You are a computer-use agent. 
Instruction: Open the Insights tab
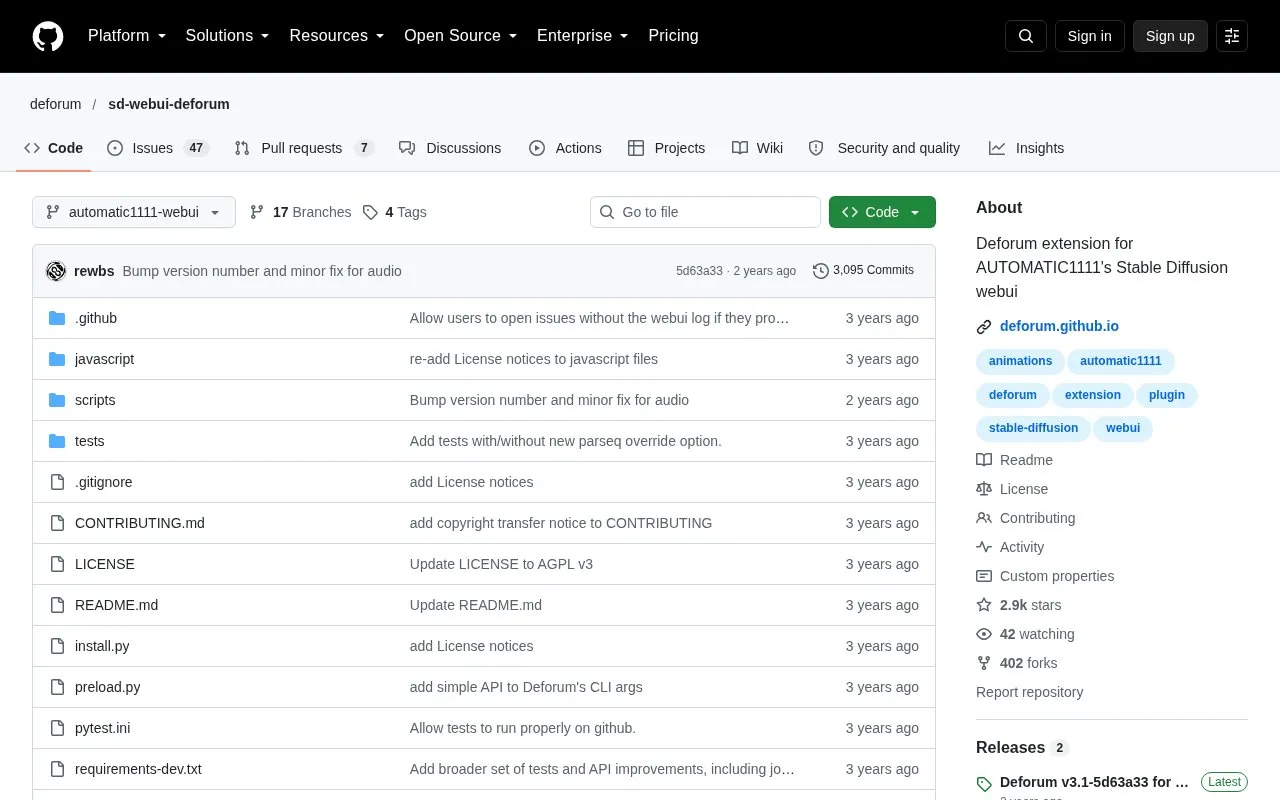pos(1026,148)
